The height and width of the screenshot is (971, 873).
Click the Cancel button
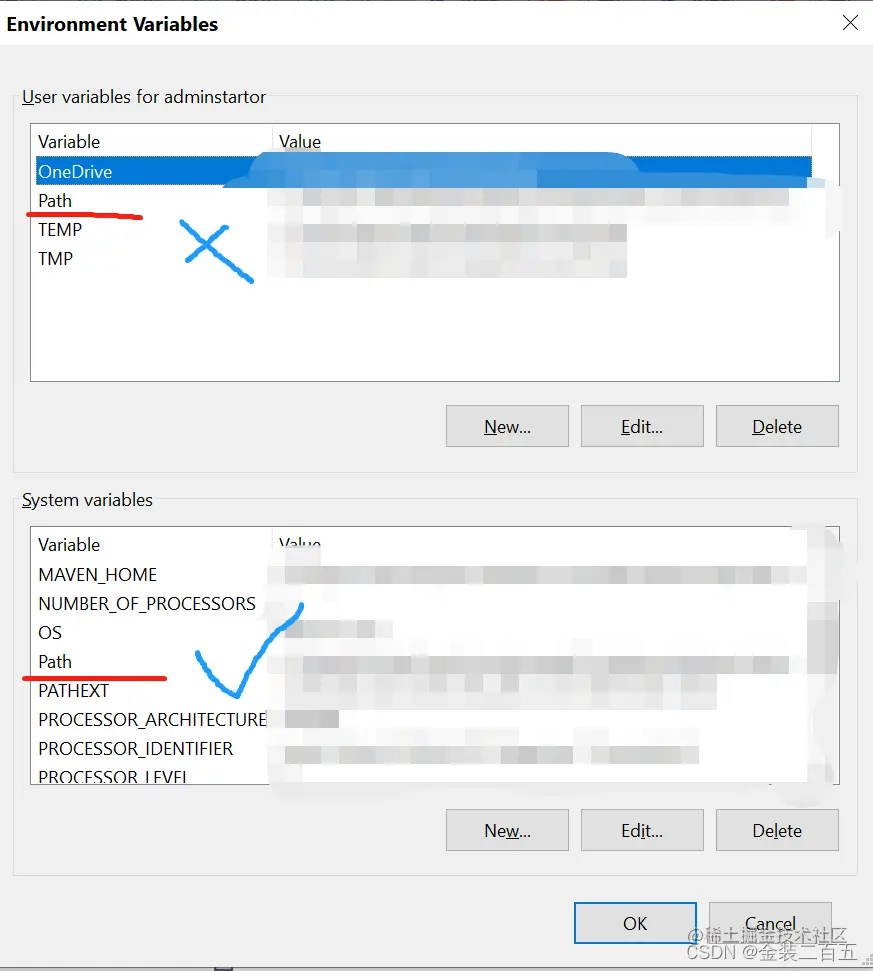click(x=770, y=923)
